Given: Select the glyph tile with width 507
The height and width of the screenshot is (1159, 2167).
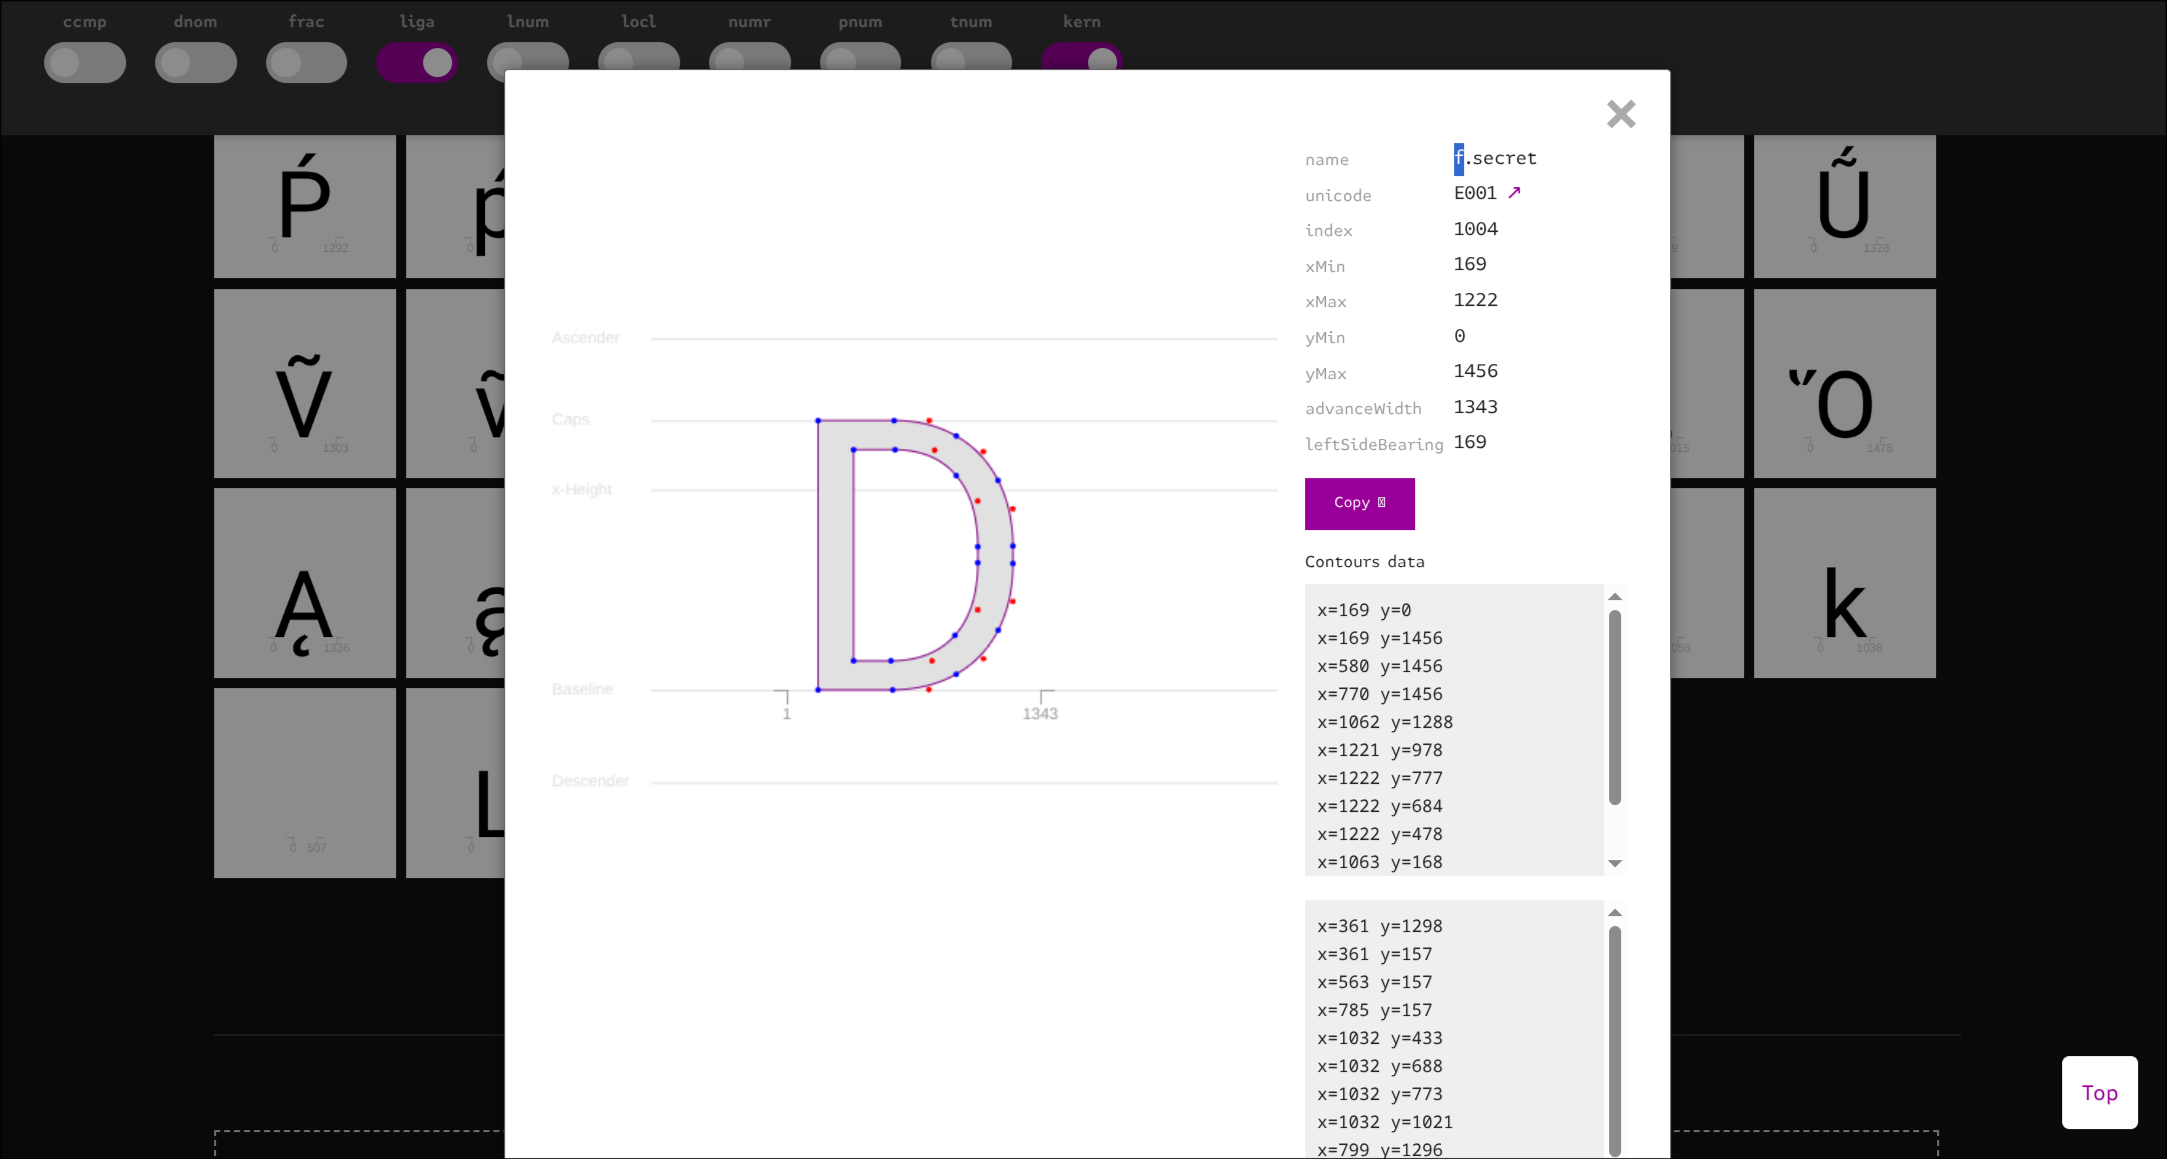Looking at the screenshot, I should coord(305,783).
